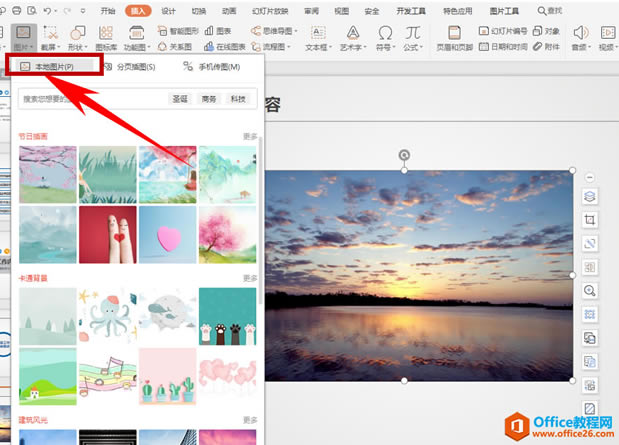The image size is (619, 445).
Task: Expand the 思维导图 mind map dropdown
Action: point(296,31)
